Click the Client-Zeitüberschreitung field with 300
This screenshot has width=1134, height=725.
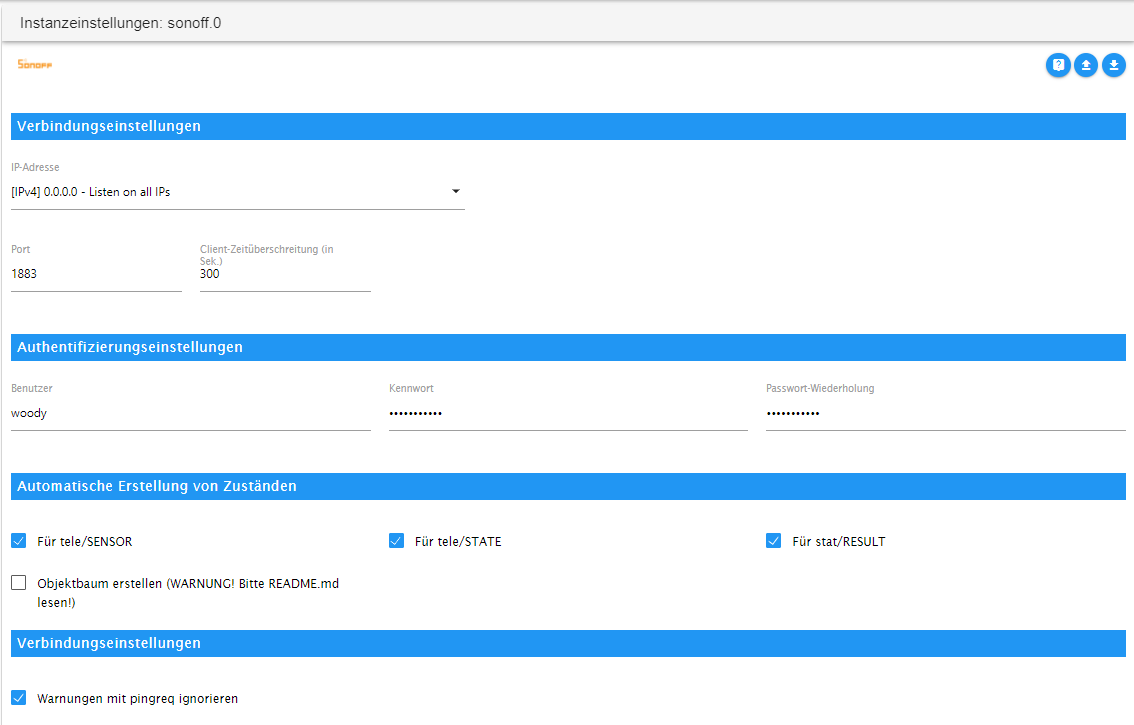click(285, 274)
